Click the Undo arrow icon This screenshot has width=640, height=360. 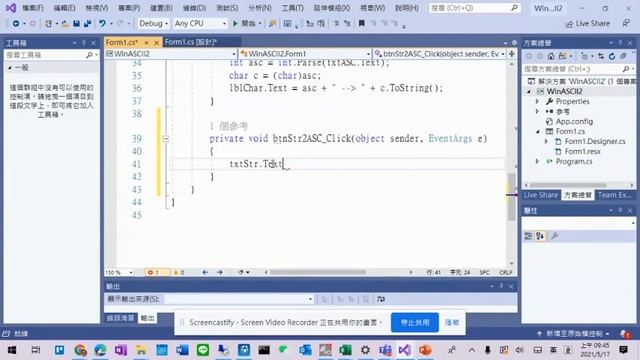click(x=102, y=24)
